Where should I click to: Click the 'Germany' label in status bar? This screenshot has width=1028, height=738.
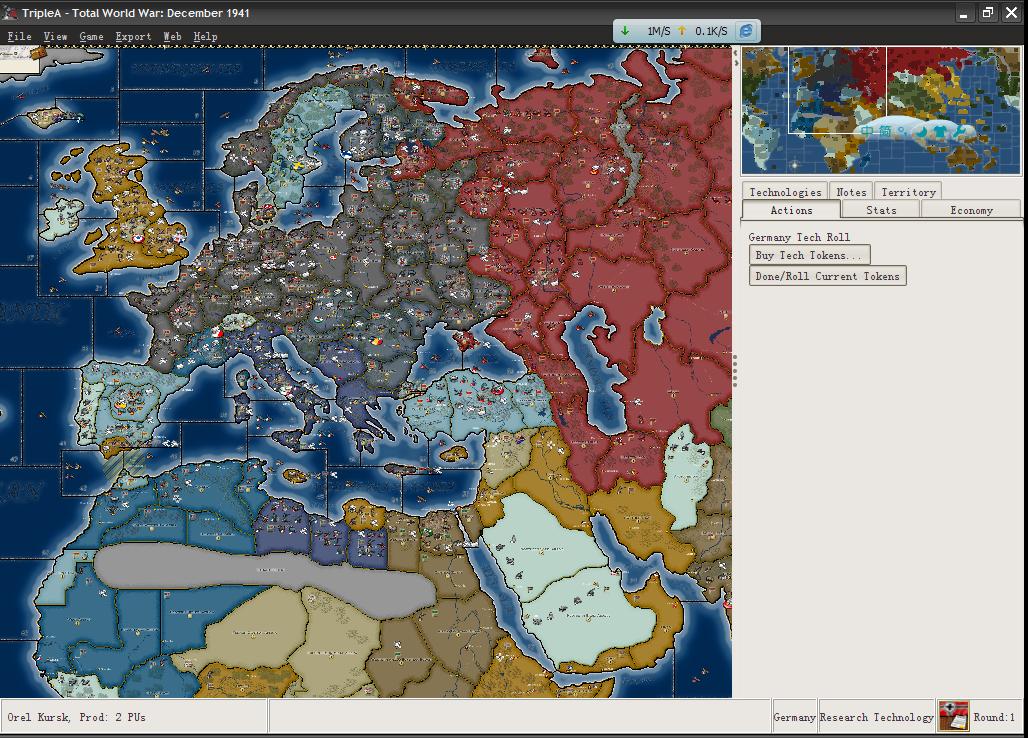click(x=795, y=717)
